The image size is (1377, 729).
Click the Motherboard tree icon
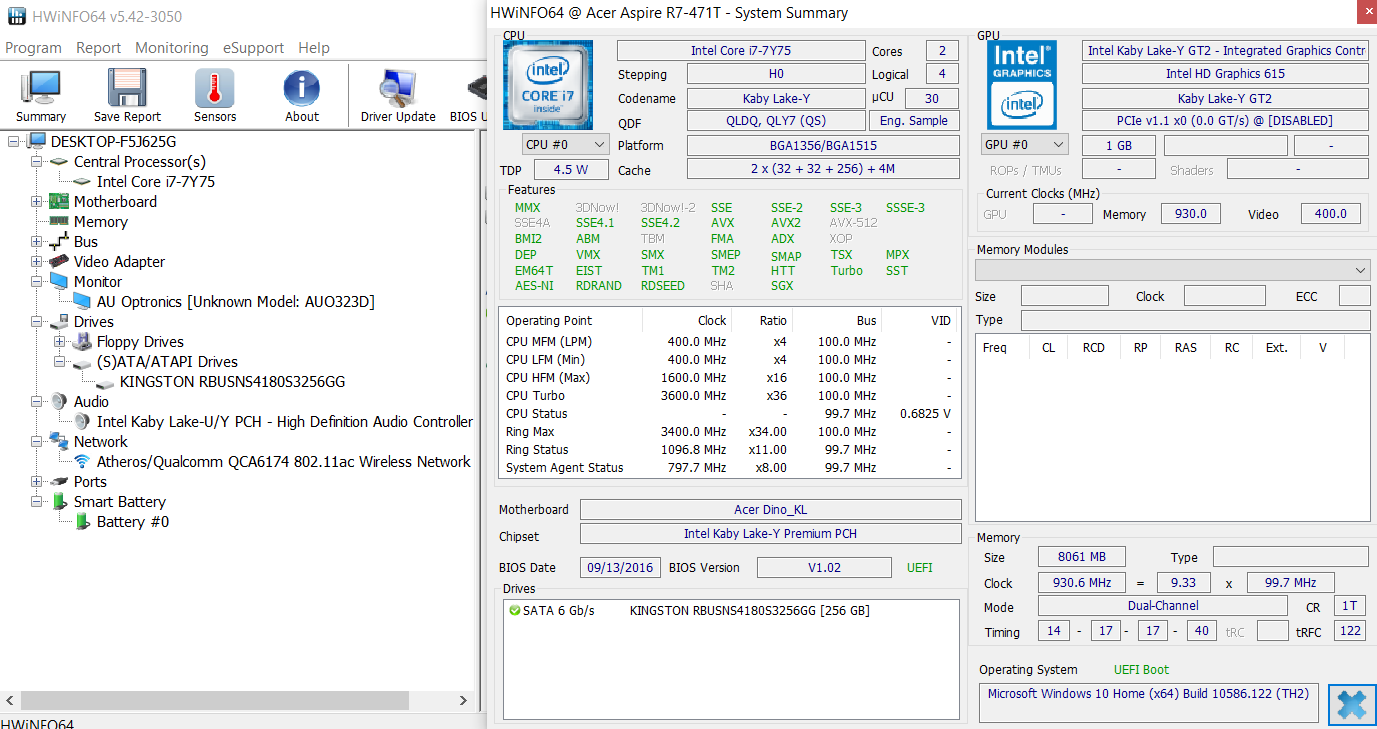click(x=60, y=201)
